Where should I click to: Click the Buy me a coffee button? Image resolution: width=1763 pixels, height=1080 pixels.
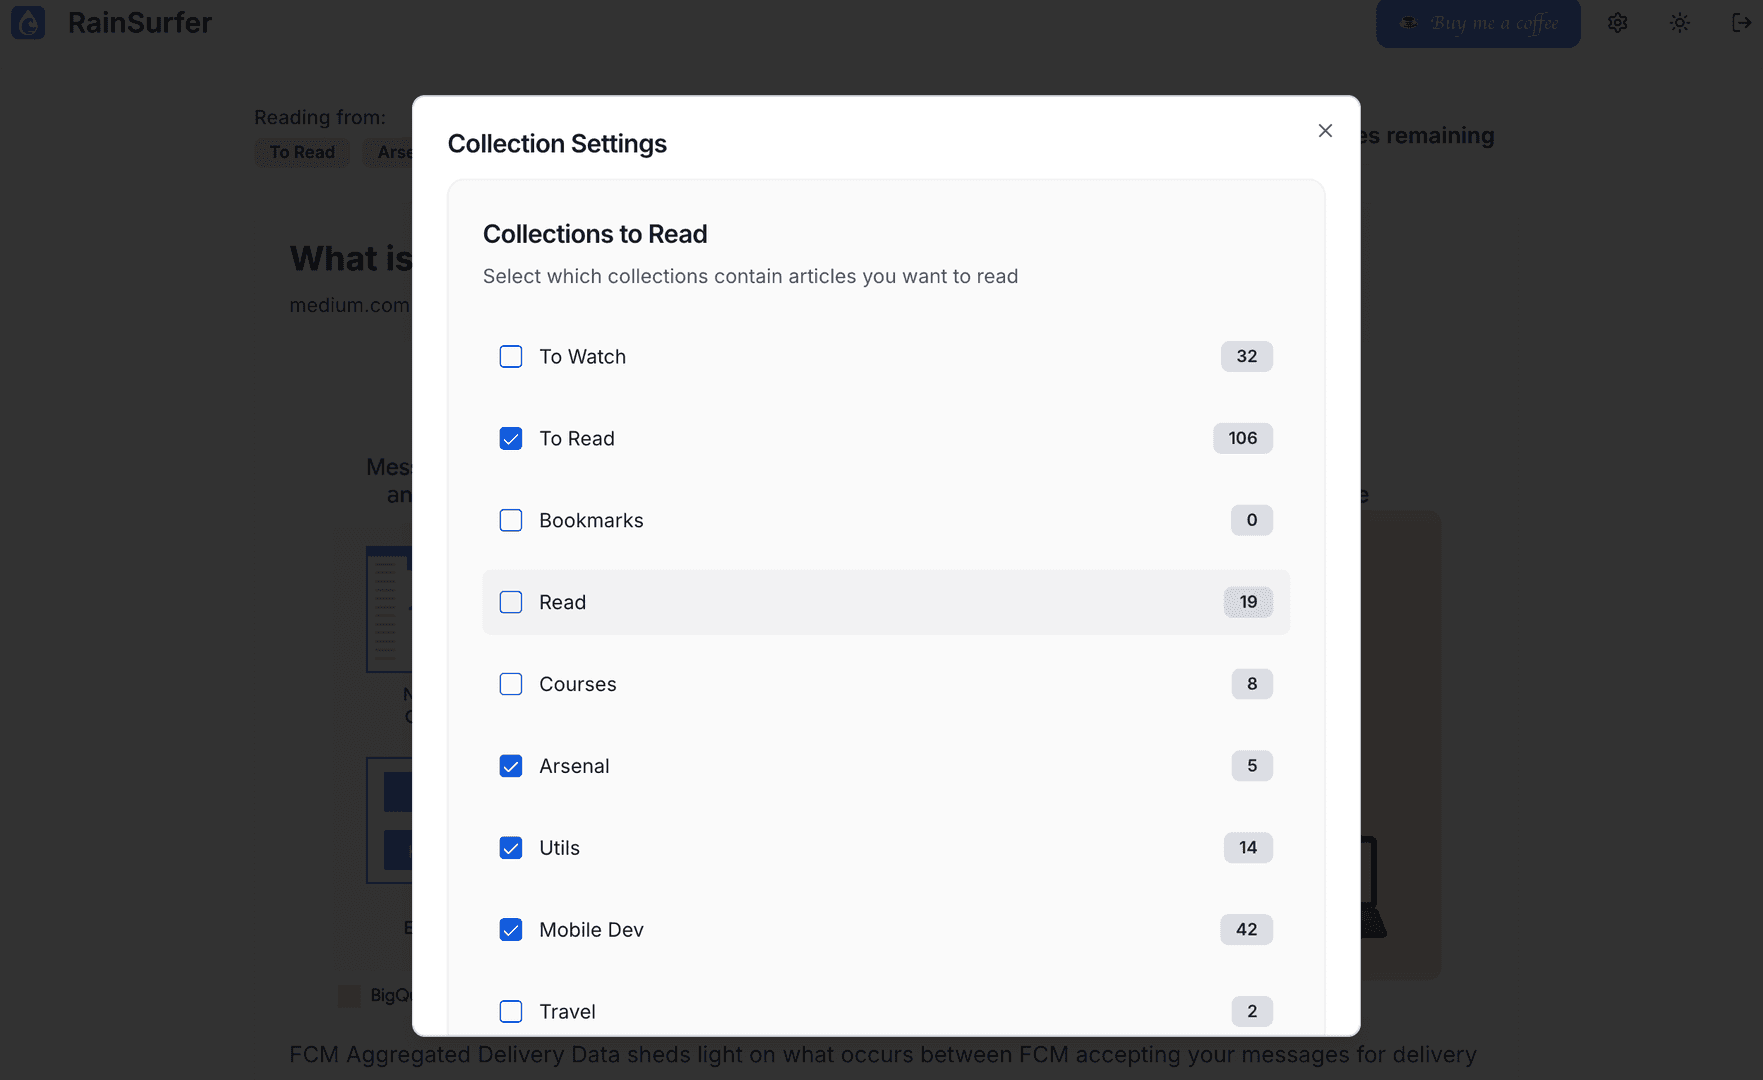click(x=1478, y=23)
